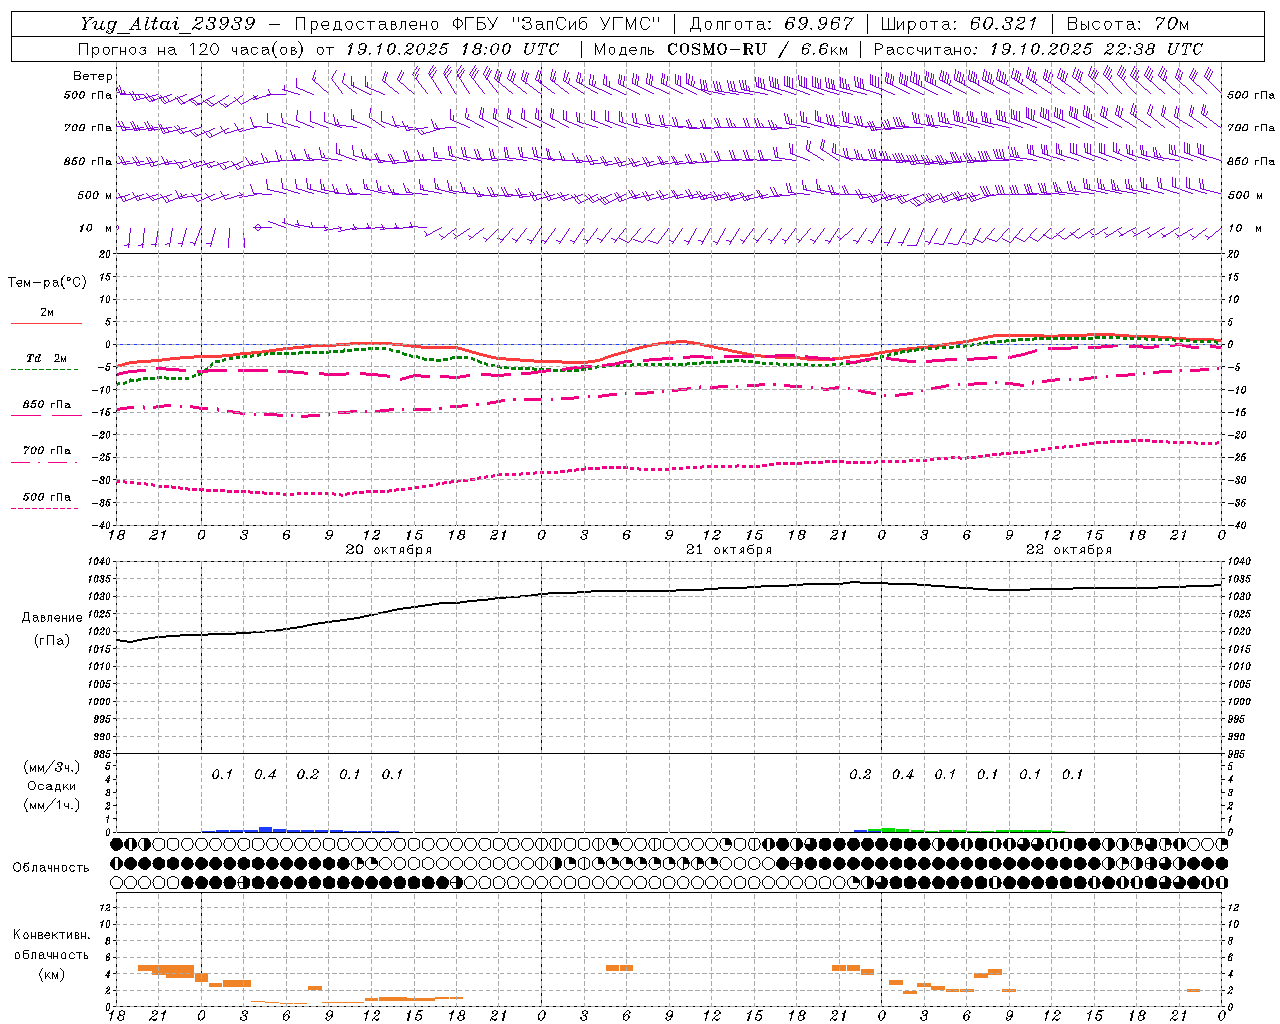
Task: Click the 985 label on left pressure axis
Action: click(101, 754)
